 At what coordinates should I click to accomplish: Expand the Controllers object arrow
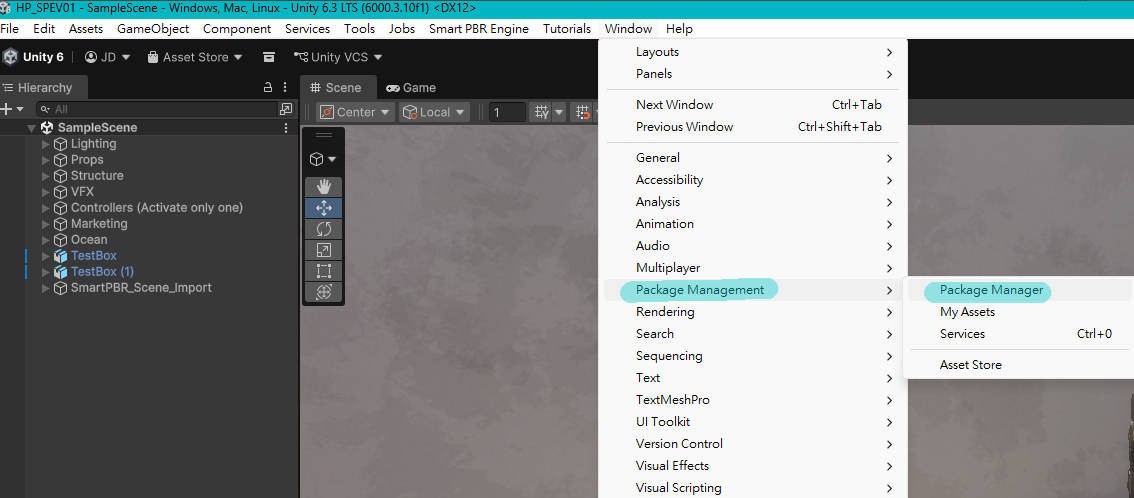click(46, 207)
